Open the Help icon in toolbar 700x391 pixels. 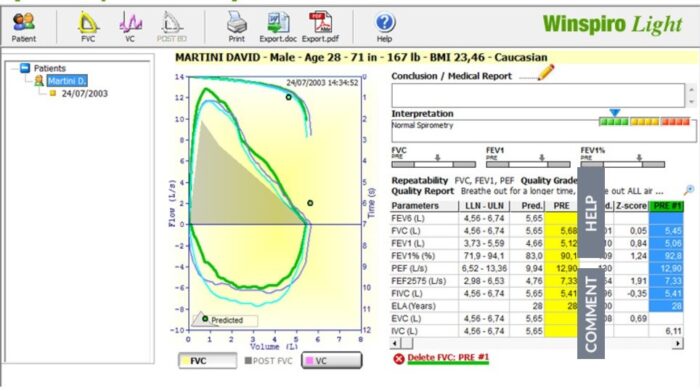click(x=384, y=27)
